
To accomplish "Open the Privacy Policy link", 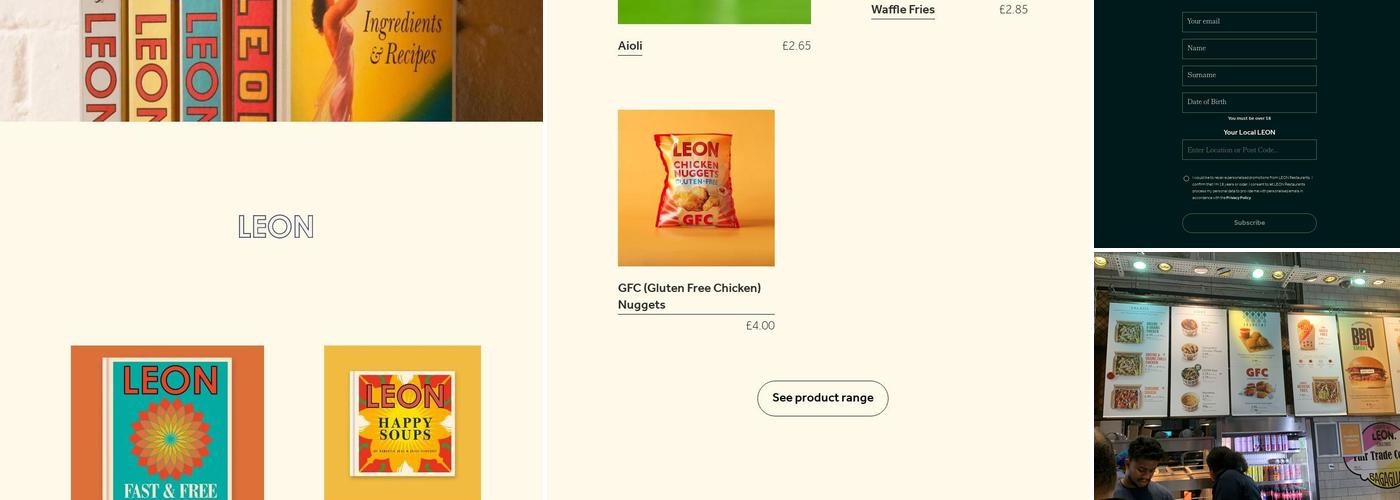I will (1239, 198).
